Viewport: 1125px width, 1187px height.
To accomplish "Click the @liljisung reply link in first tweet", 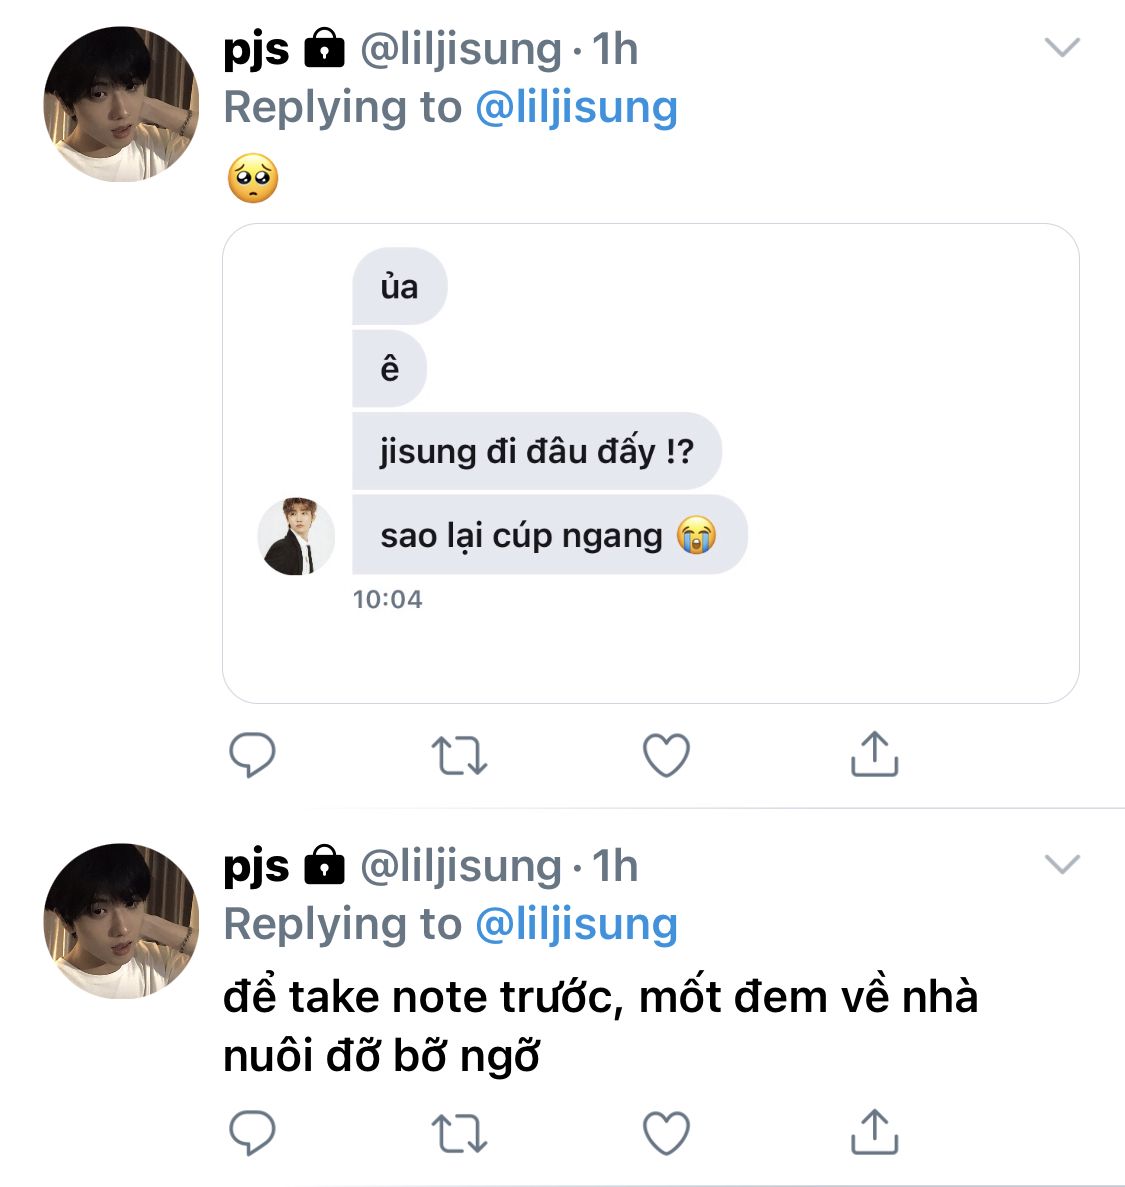I will point(576,107).
